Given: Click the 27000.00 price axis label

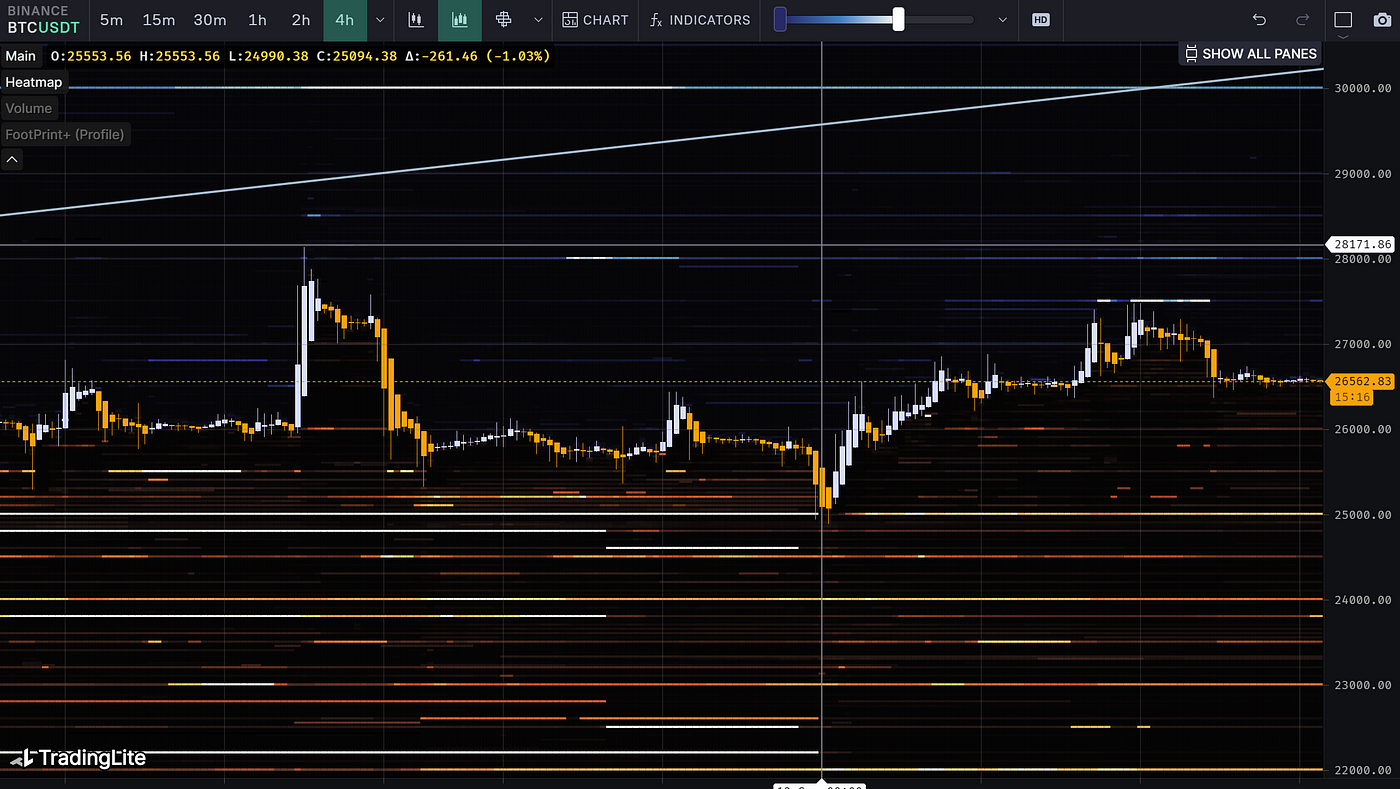Looking at the screenshot, I should [1363, 344].
